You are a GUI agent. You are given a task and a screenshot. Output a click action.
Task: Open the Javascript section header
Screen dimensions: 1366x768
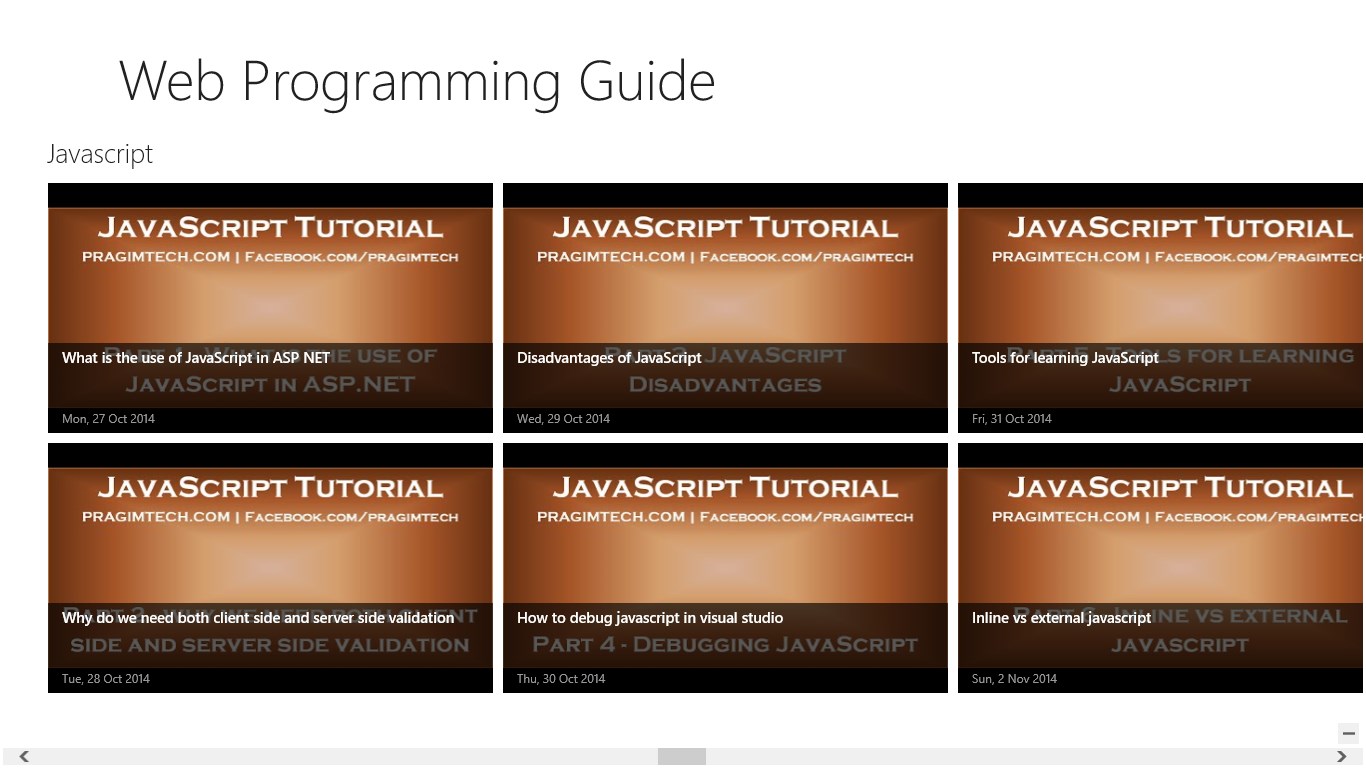(100, 154)
